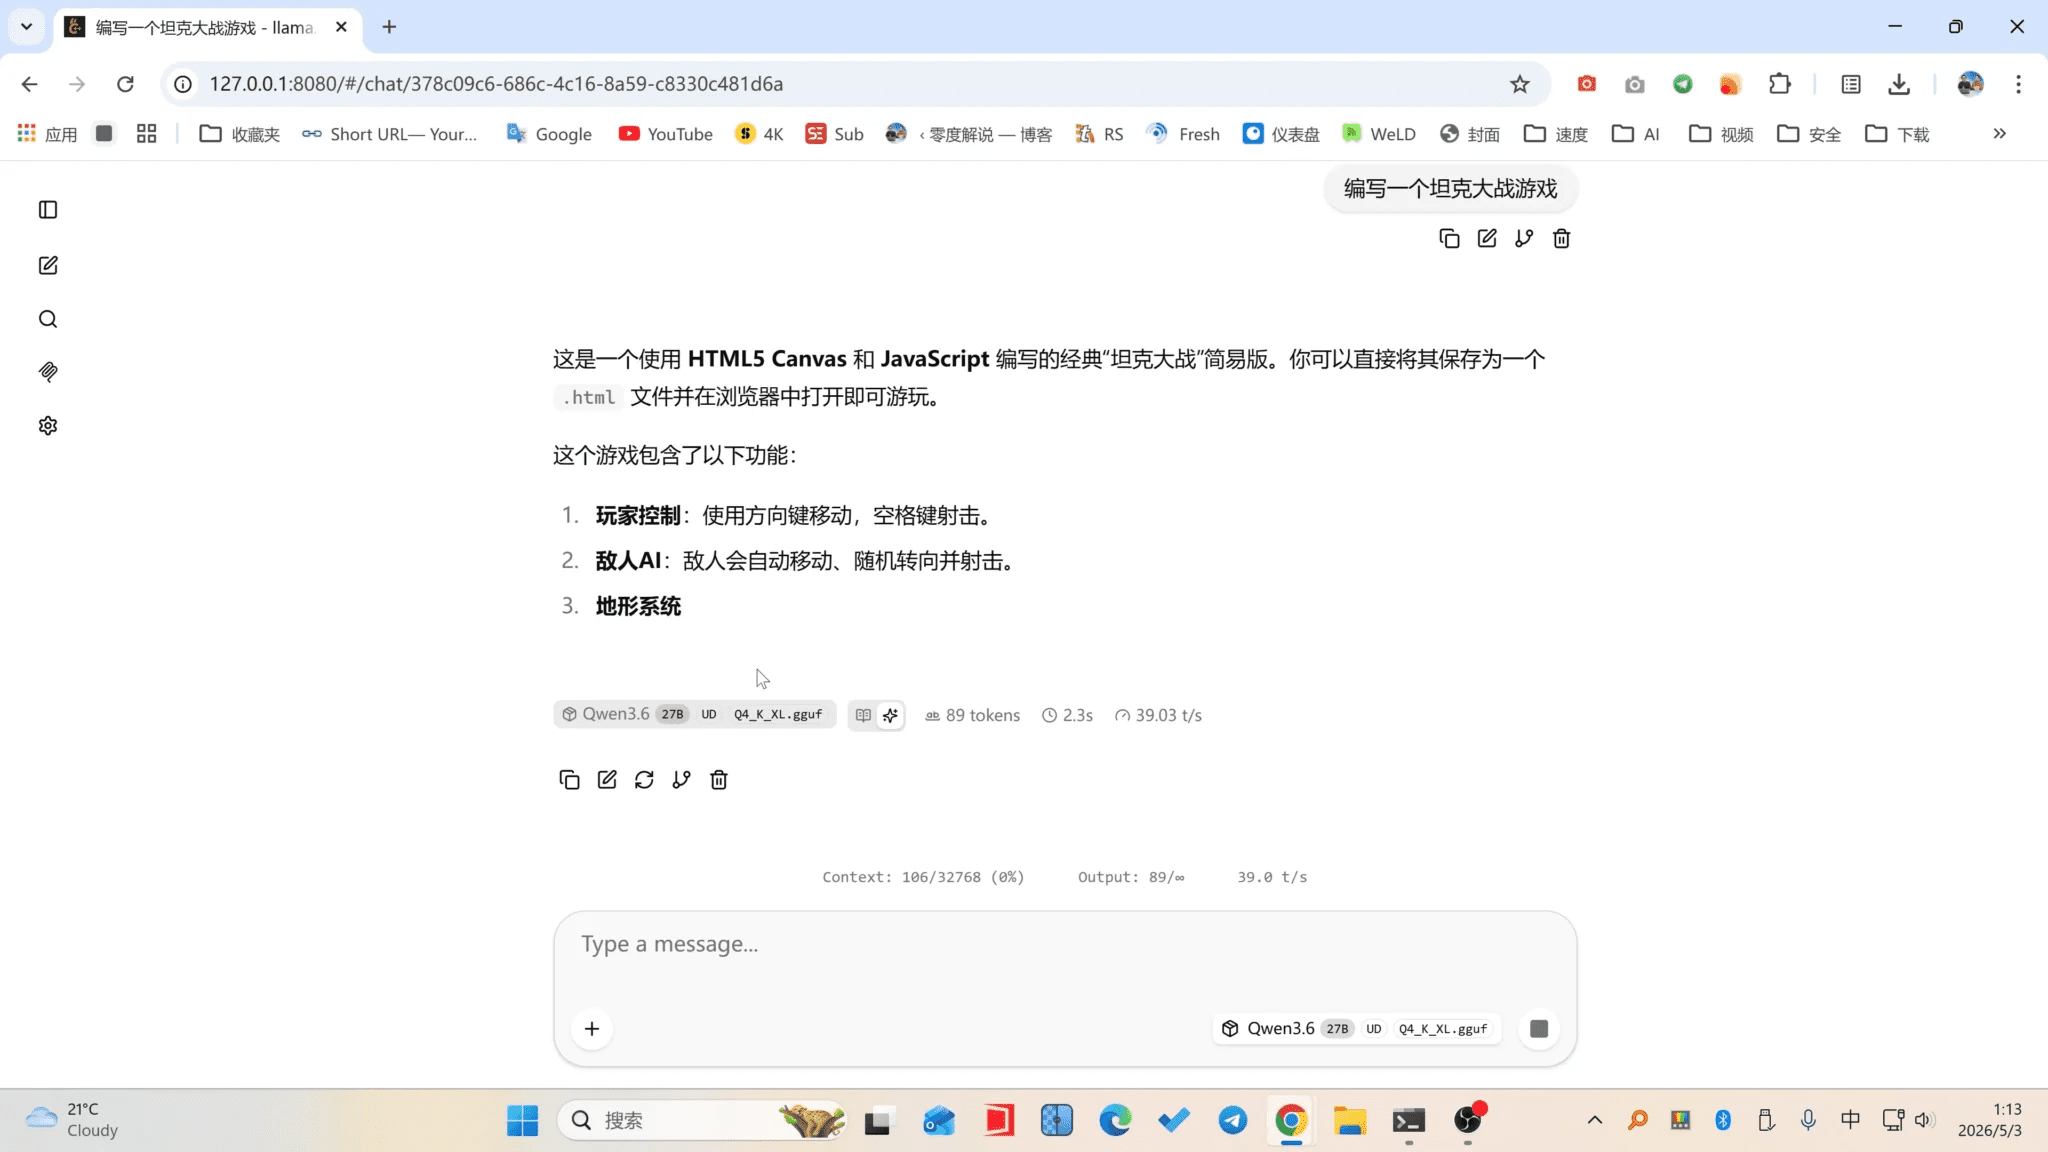Open Telegram from the taskbar

[1232, 1121]
